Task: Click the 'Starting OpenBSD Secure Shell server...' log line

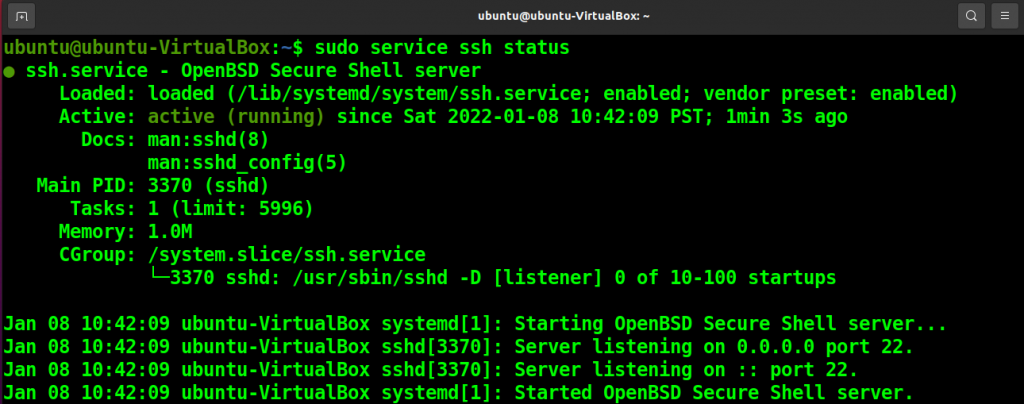Action: click(x=475, y=324)
